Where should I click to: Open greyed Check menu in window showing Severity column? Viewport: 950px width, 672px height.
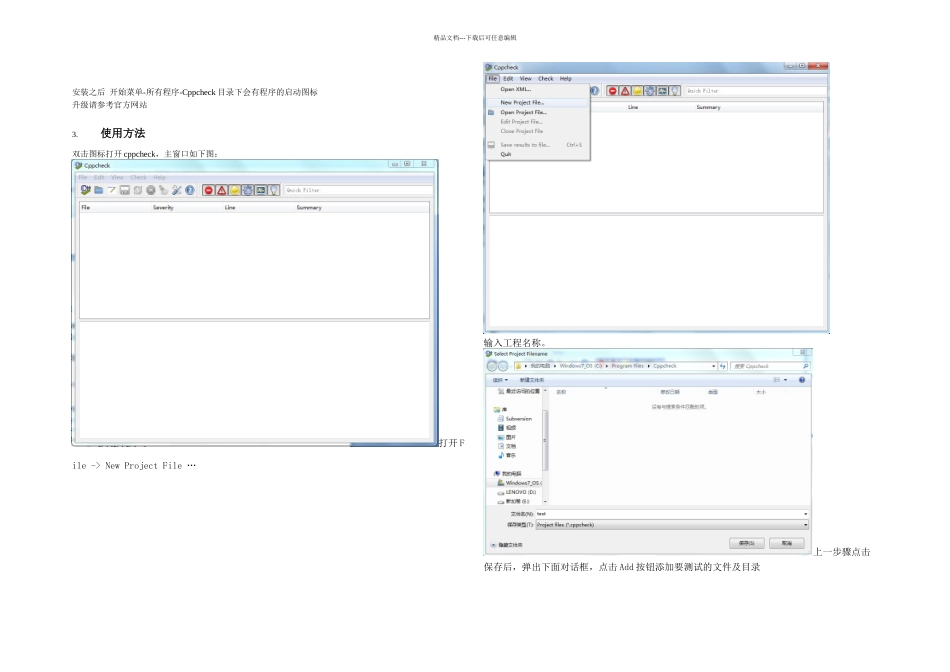[139, 178]
